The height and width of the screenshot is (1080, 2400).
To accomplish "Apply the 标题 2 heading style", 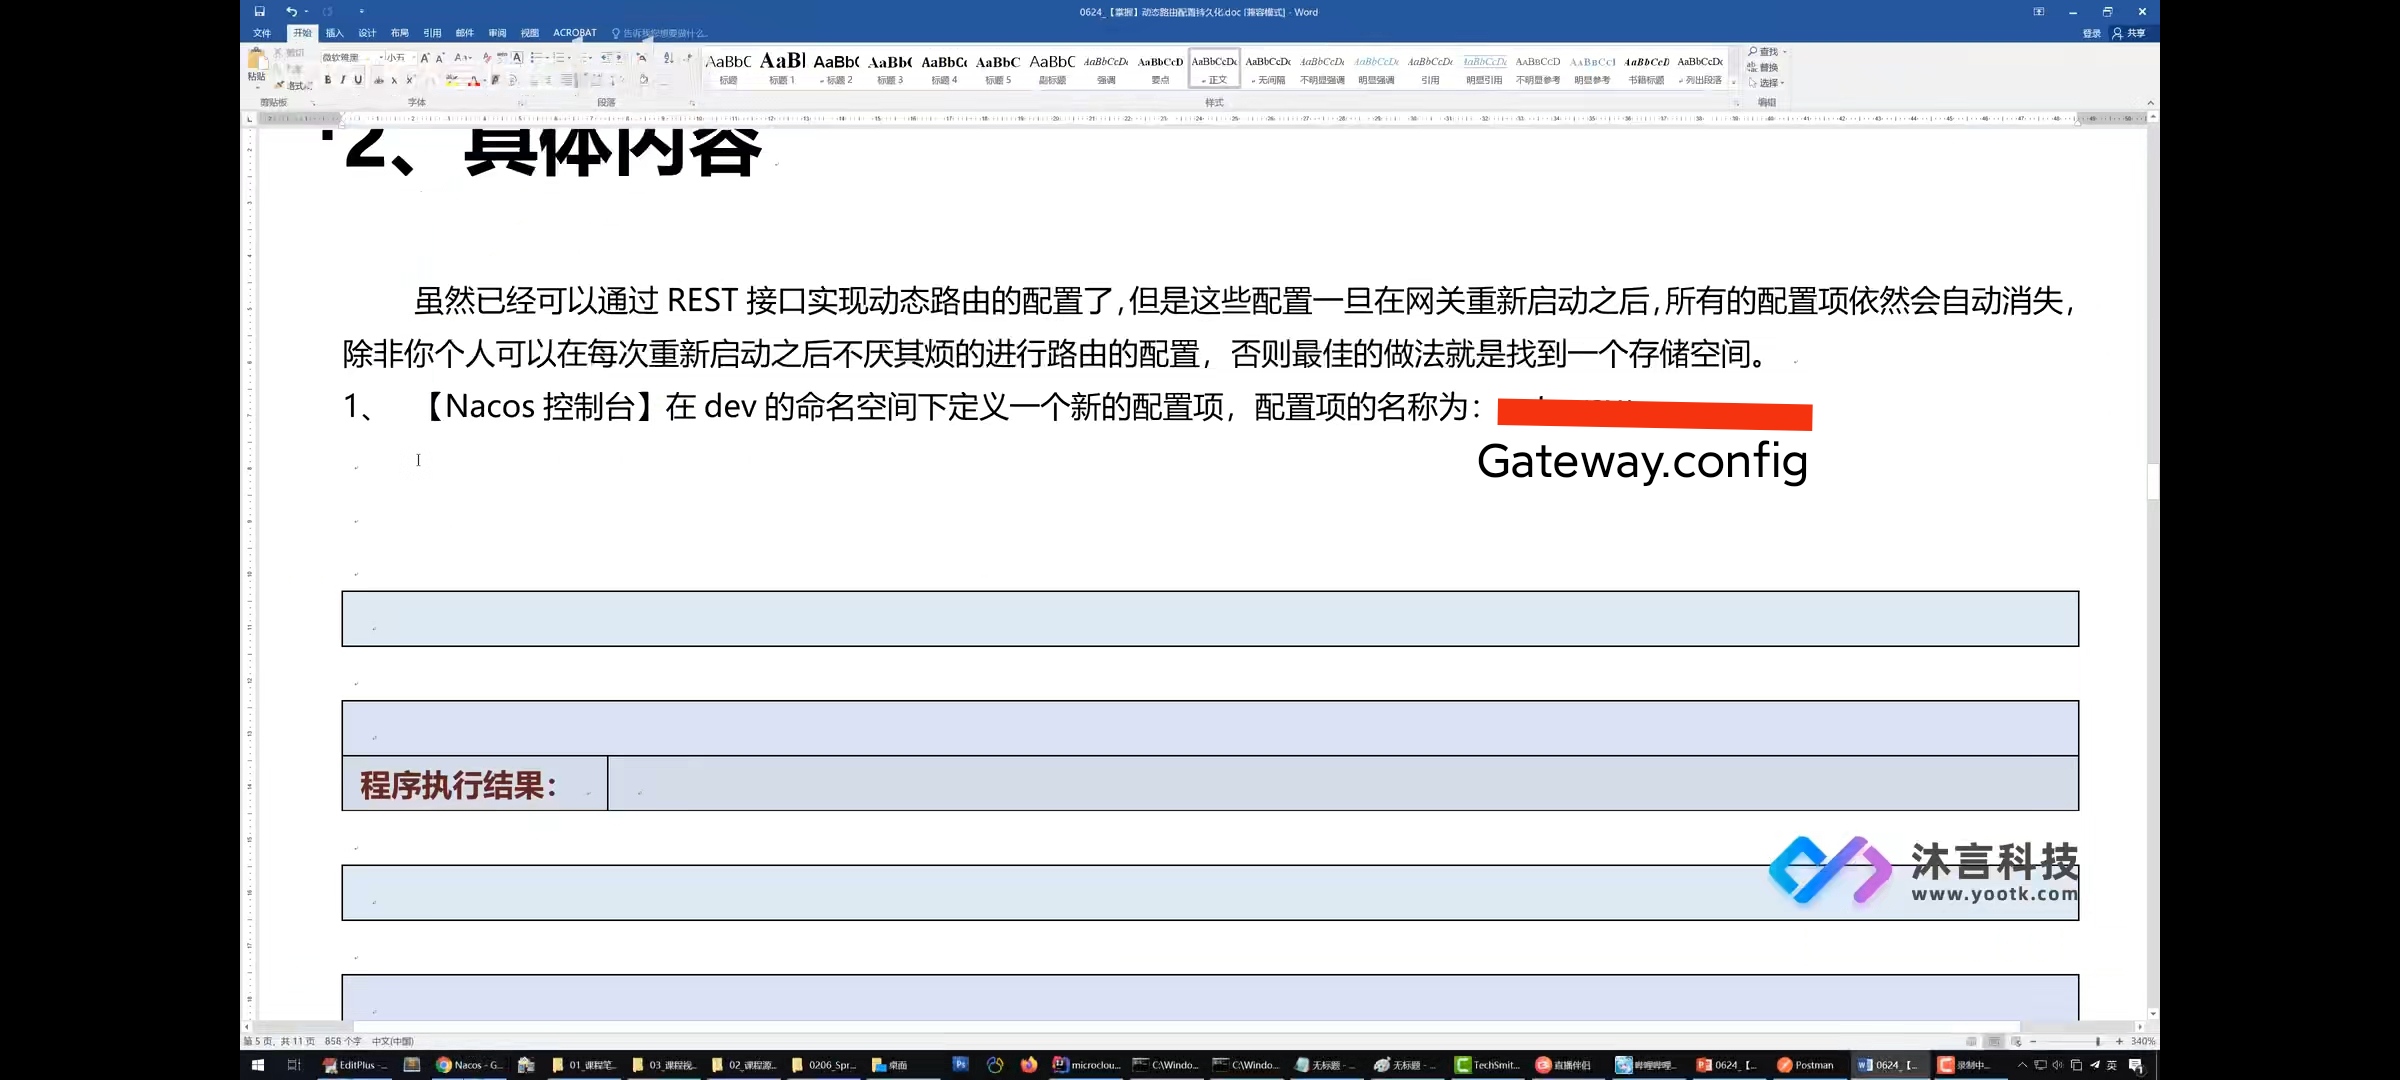I will (836, 68).
